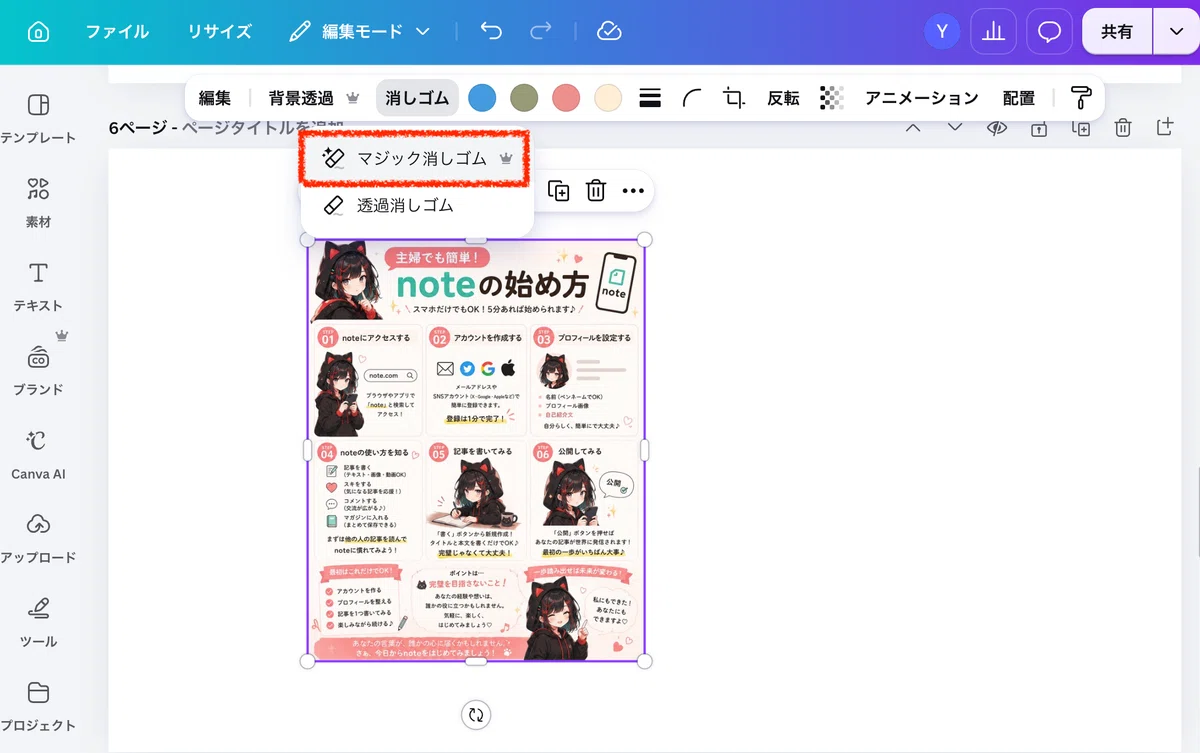This screenshot has height=753, width=1200.
Task: Redo the last action
Action: 541,32
